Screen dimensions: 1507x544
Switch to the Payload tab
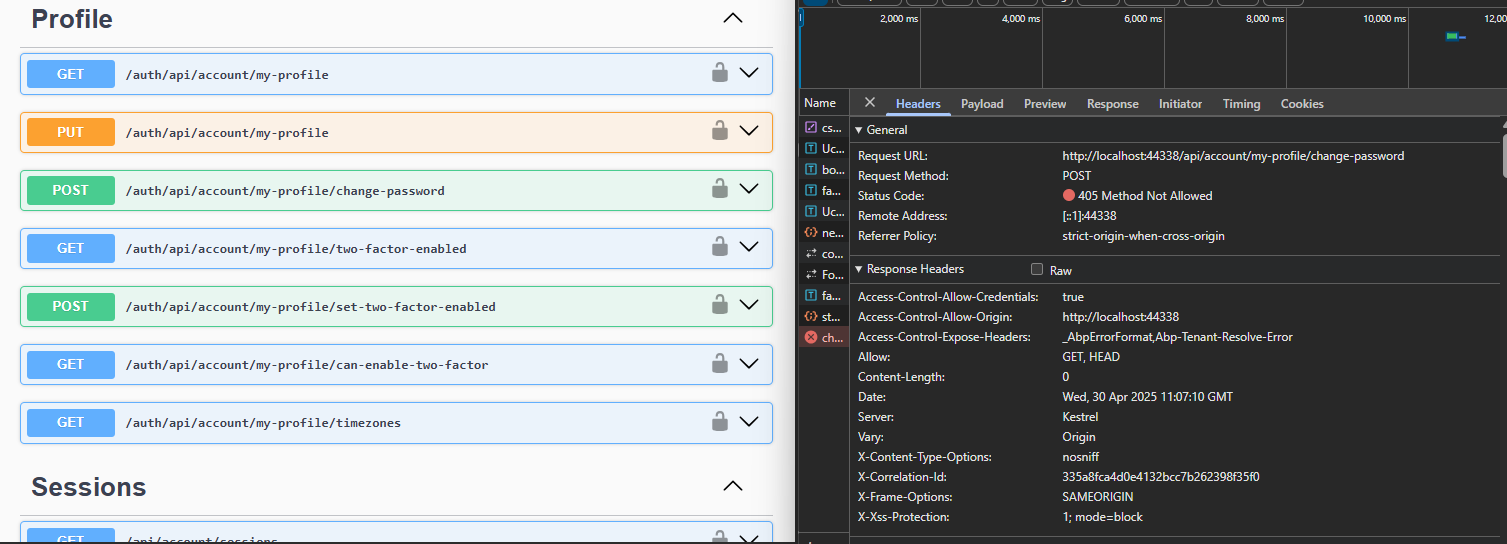point(981,104)
